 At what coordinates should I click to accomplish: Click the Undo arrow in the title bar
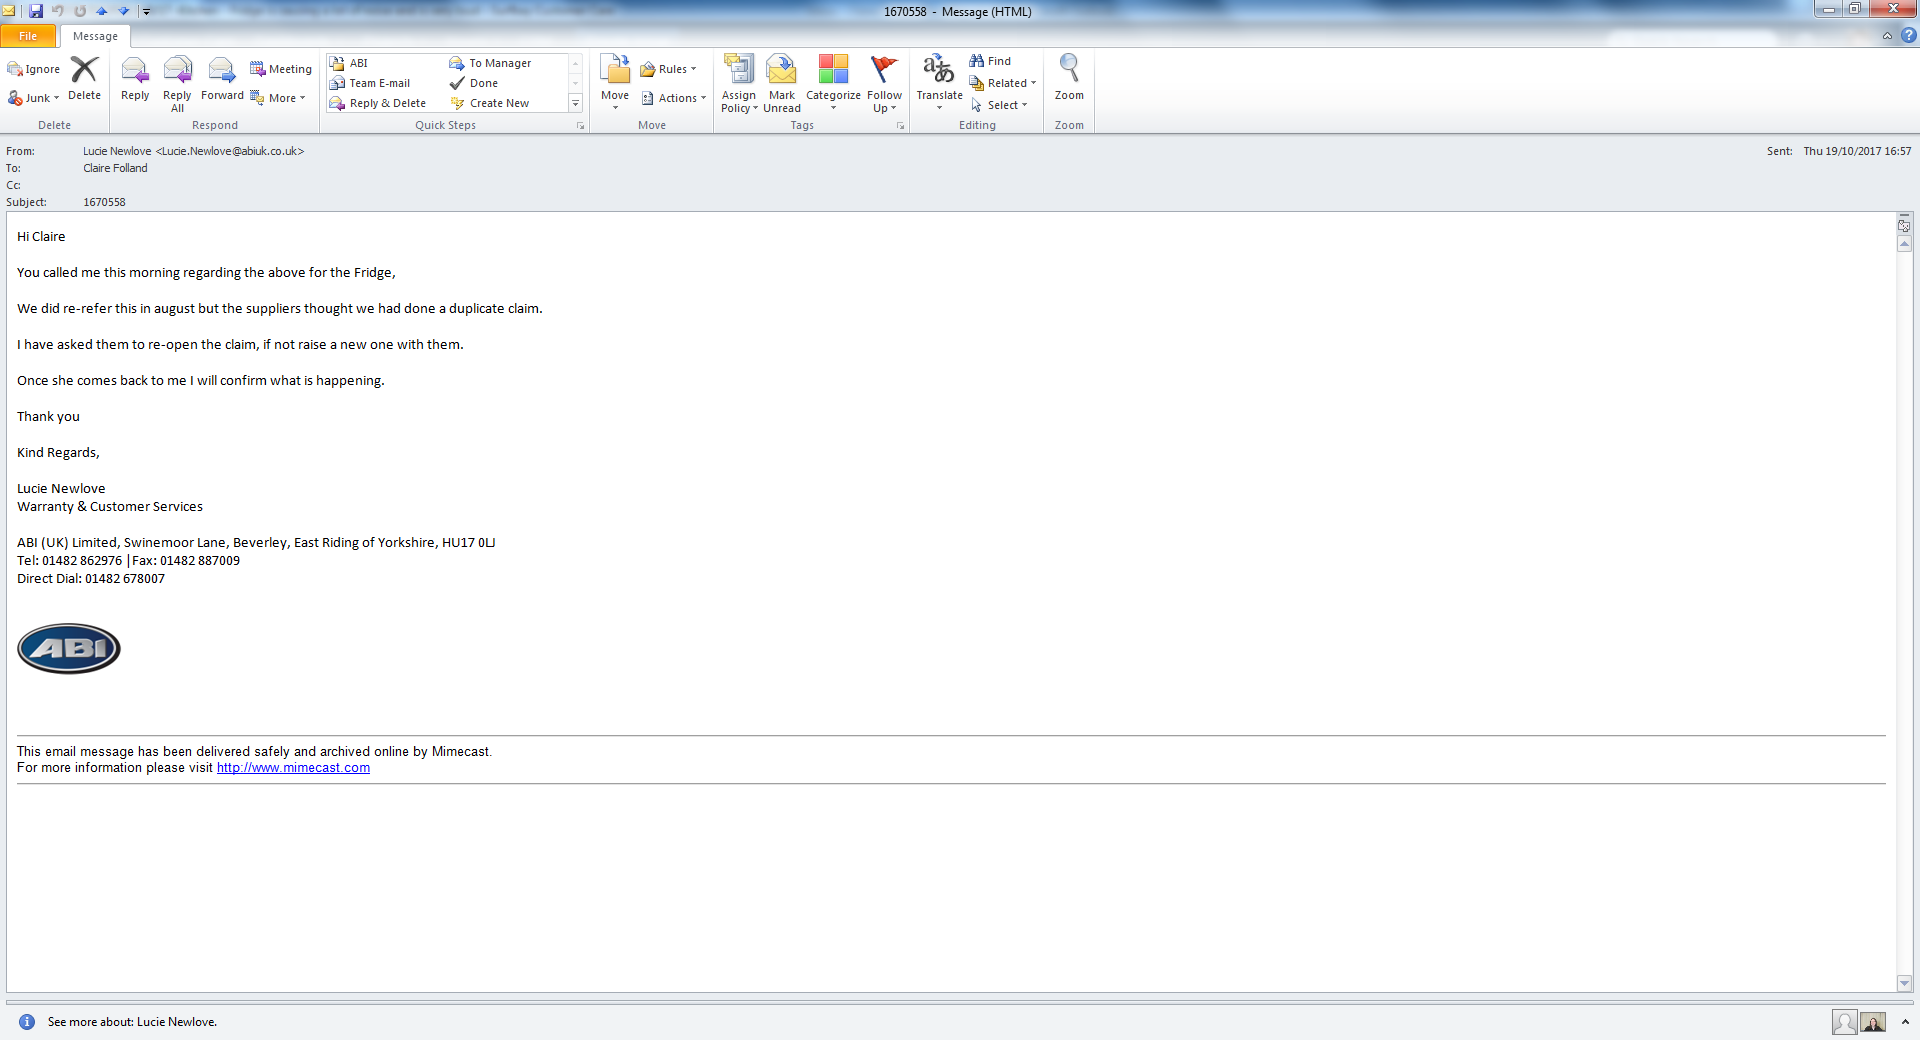(58, 11)
